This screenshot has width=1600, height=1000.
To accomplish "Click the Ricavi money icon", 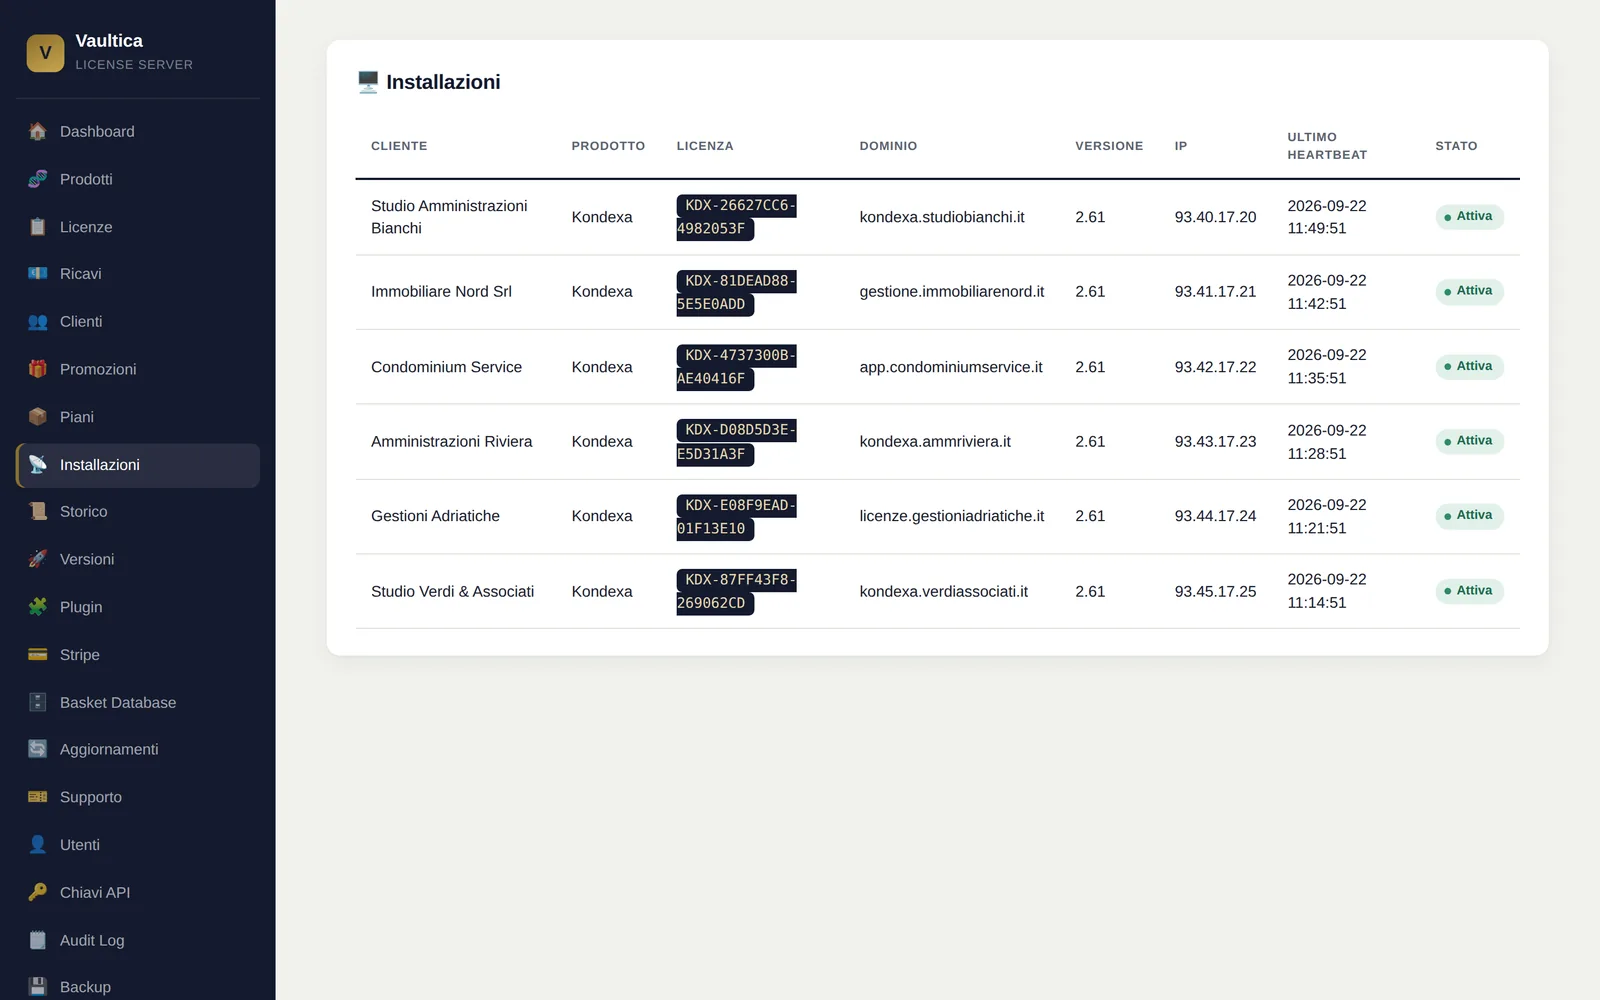I will (38, 273).
